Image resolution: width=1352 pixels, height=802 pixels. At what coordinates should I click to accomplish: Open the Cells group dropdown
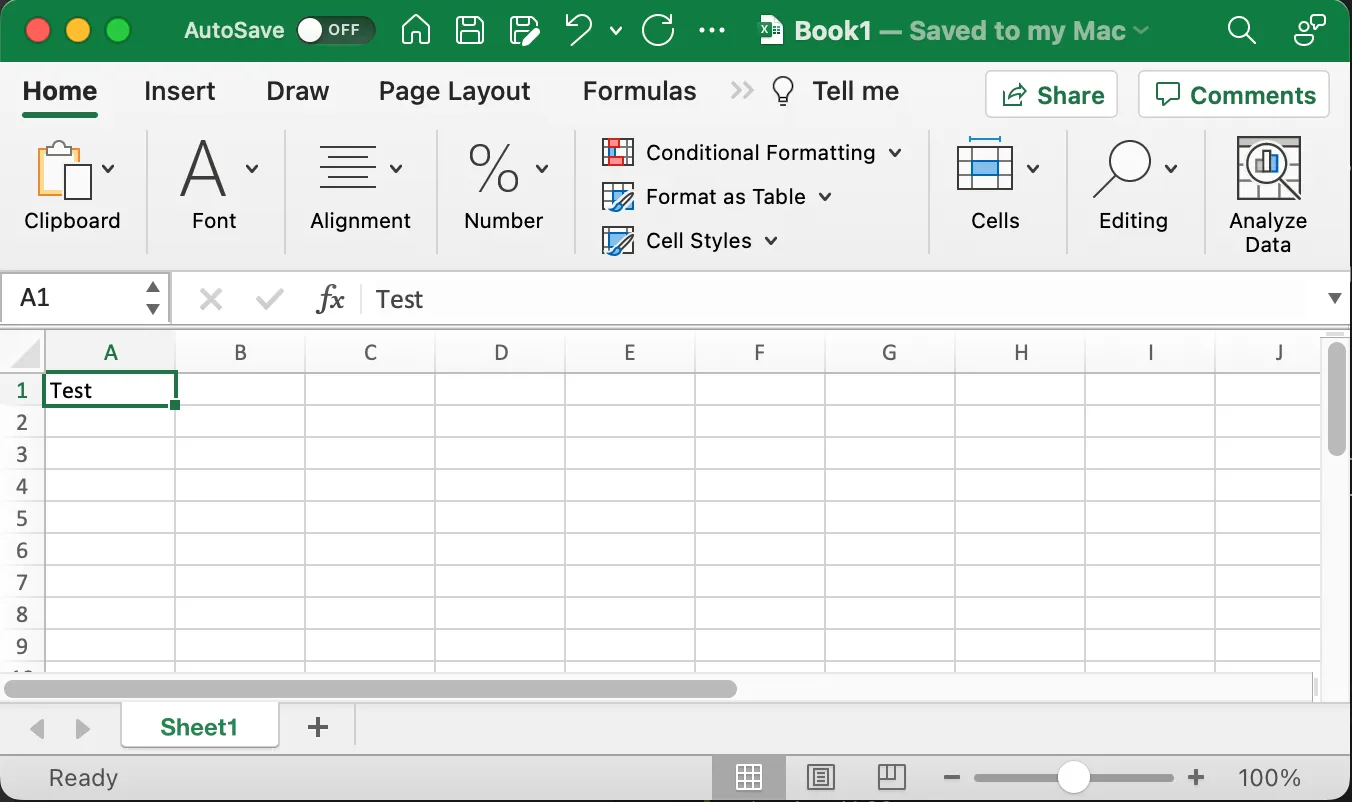tap(1034, 168)
